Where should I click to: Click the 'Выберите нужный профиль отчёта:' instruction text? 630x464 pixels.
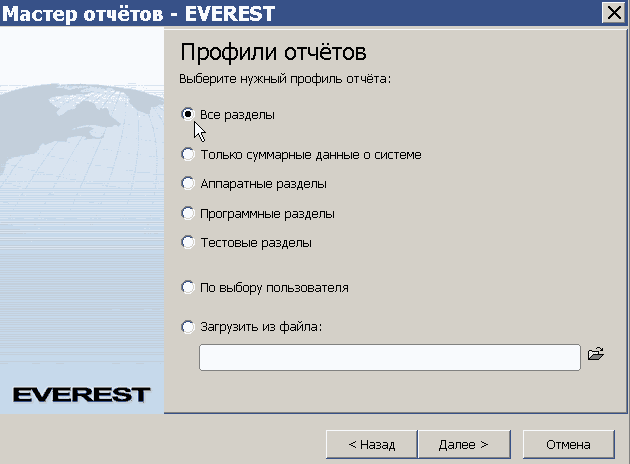(x=285, y=79)
